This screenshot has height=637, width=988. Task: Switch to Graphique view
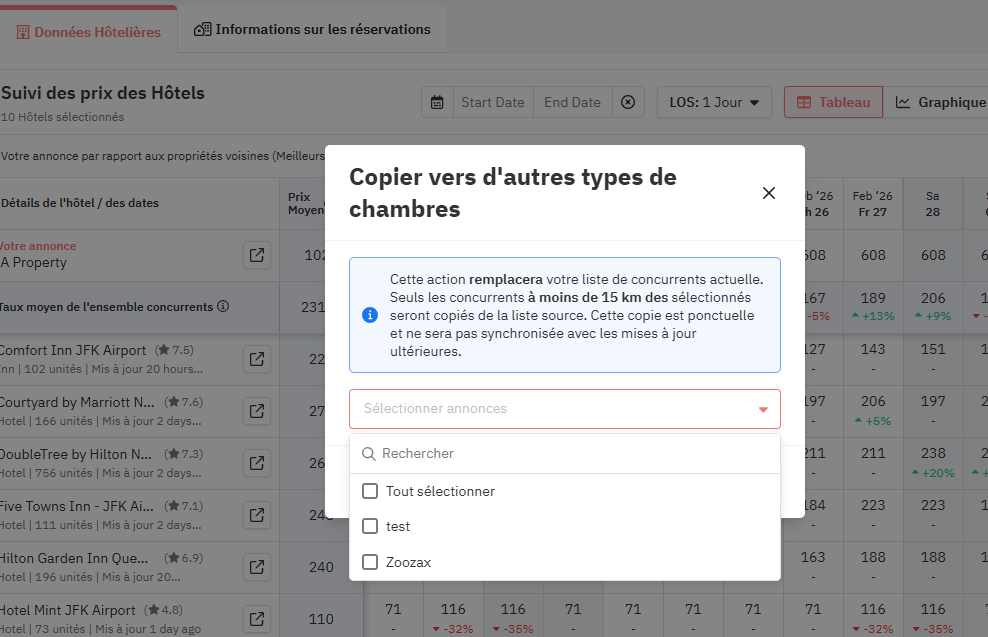[940, 102]
